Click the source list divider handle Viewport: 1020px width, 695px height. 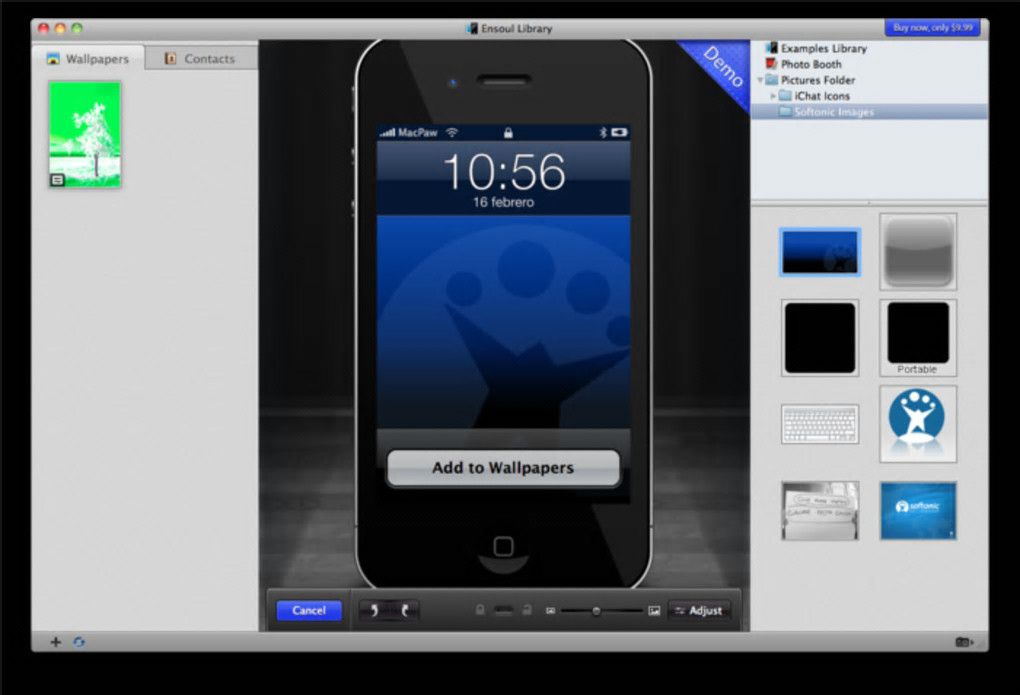point(869,203)
